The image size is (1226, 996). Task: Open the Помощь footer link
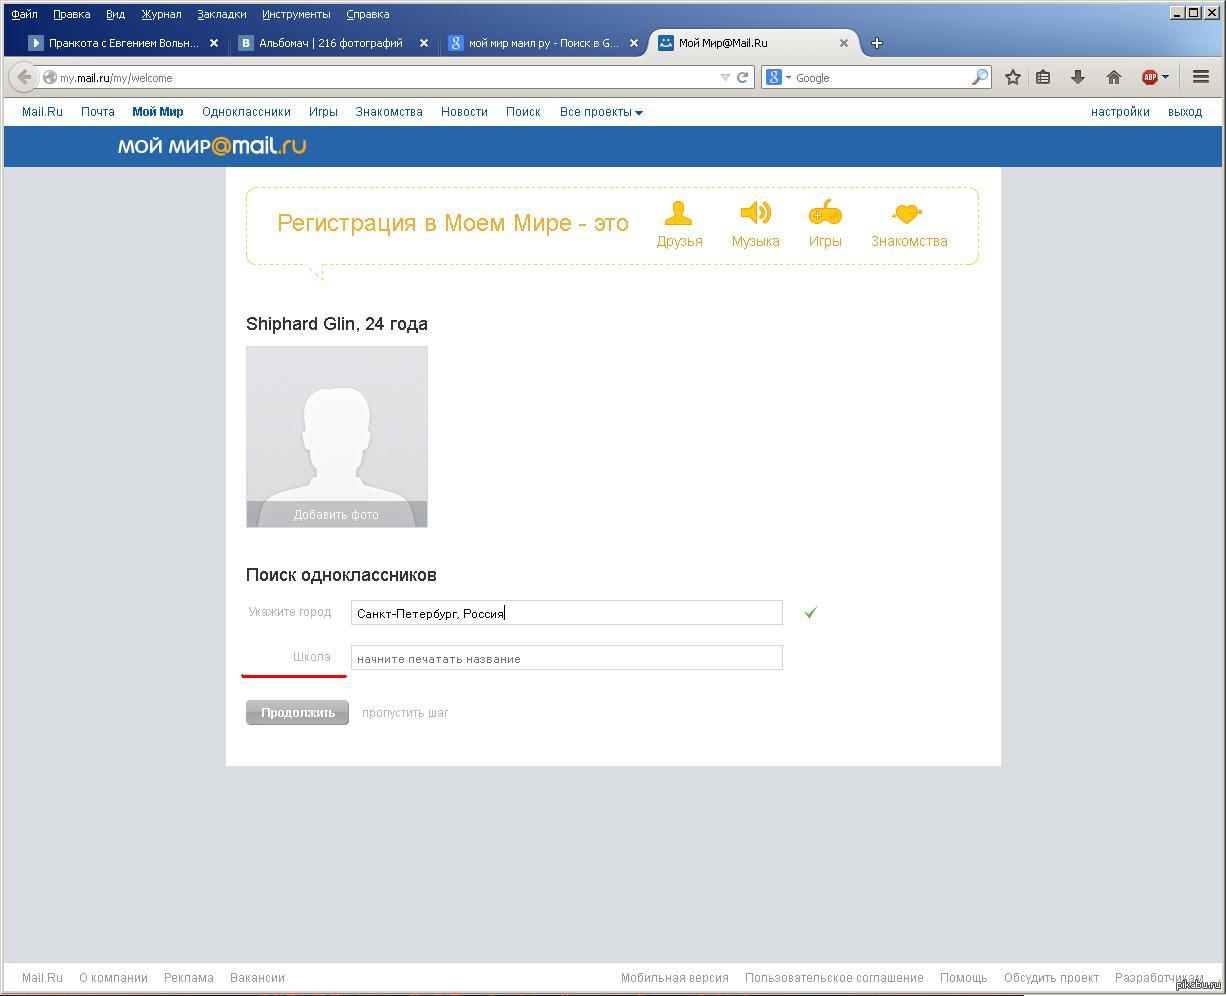pyautogui.click(x=964, y=978)
